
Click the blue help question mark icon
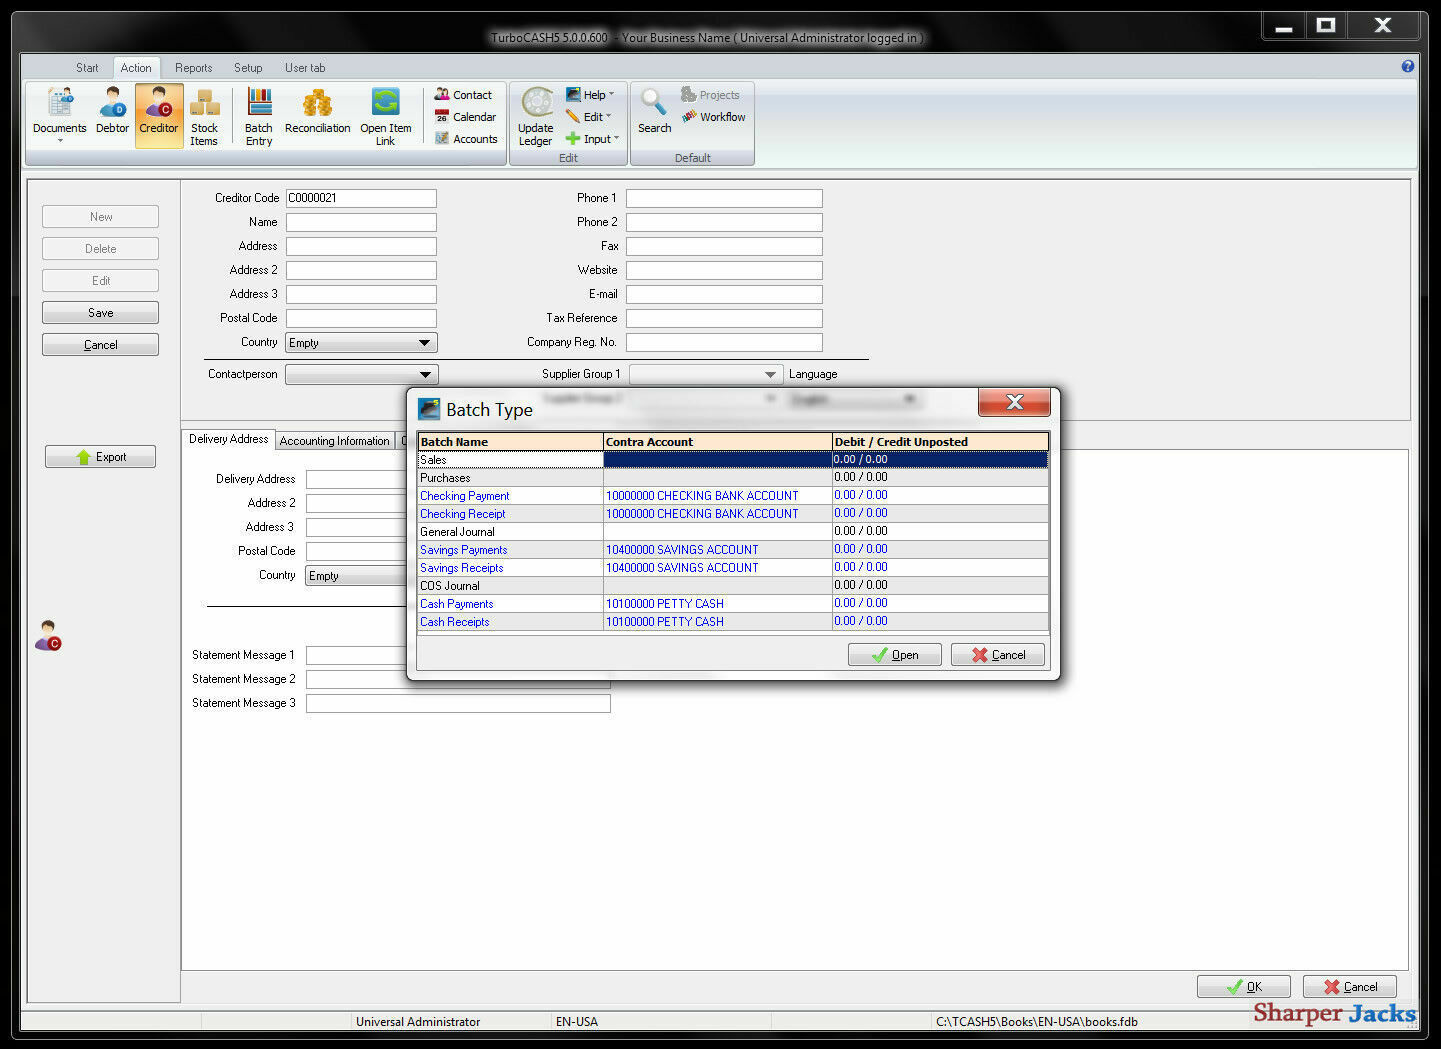[1407, 66]
